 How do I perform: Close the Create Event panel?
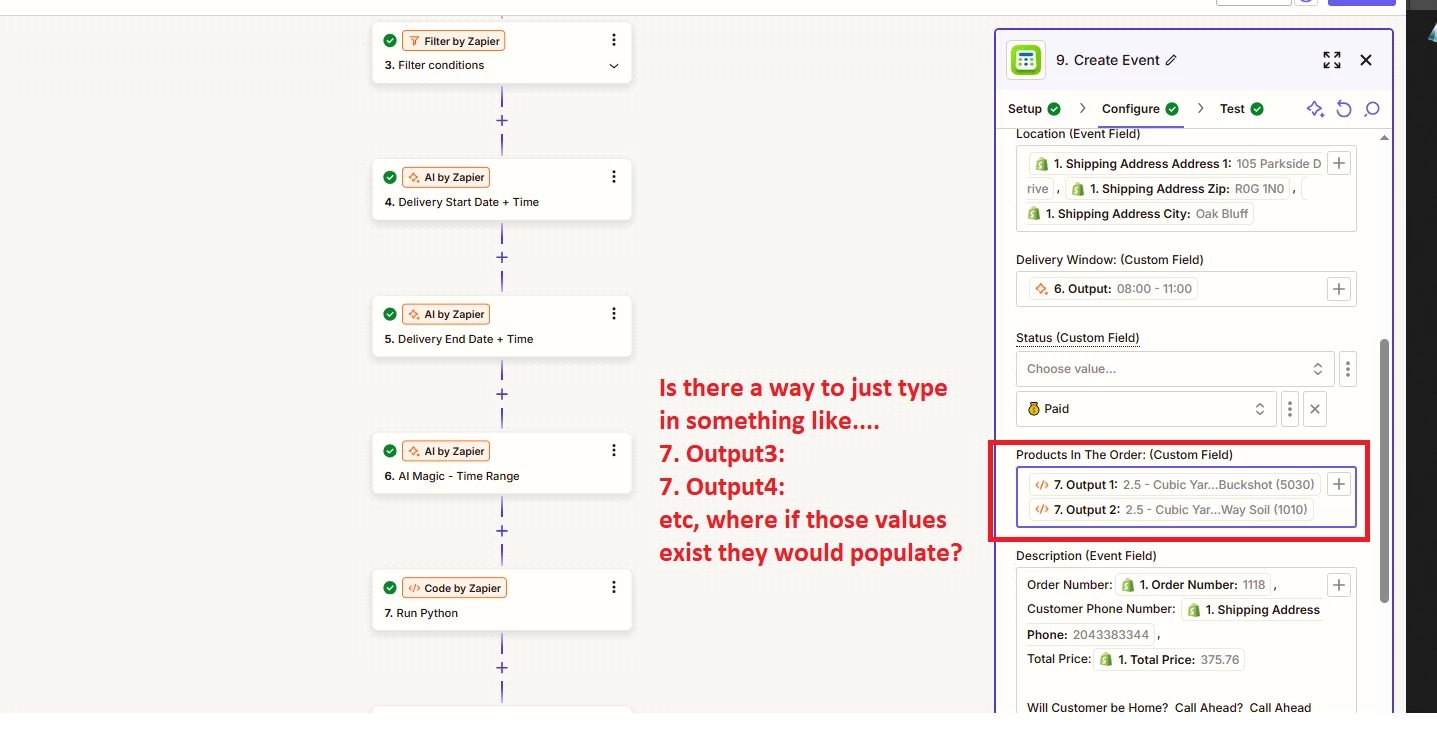click(1366, 60)
